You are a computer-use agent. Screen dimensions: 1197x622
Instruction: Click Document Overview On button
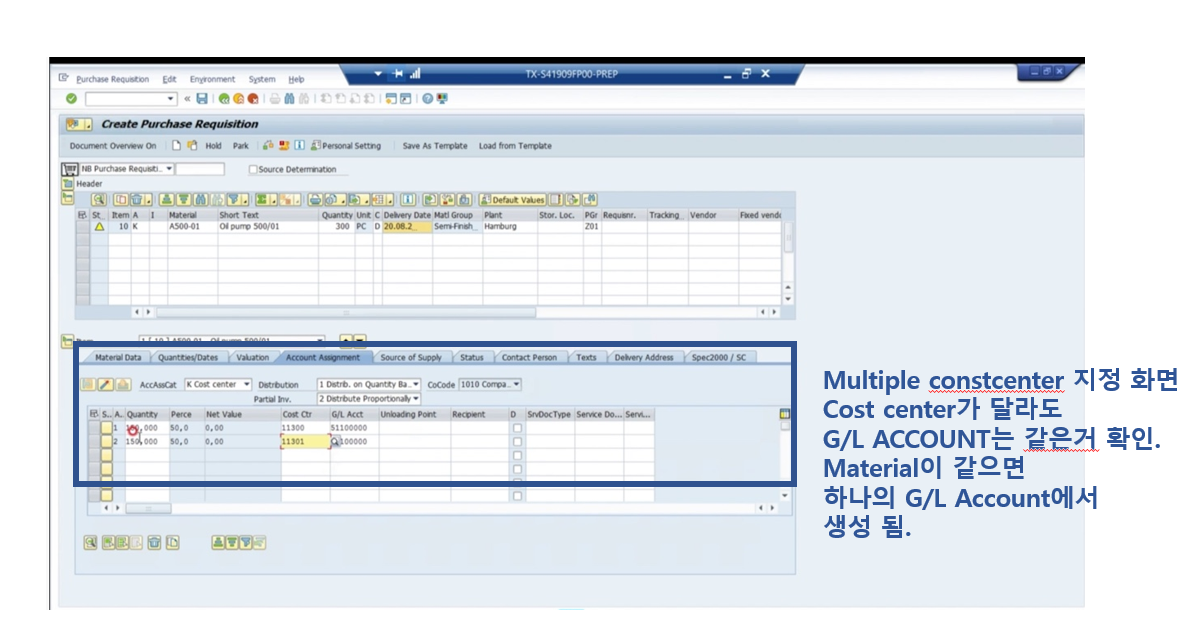click(113, 146)
